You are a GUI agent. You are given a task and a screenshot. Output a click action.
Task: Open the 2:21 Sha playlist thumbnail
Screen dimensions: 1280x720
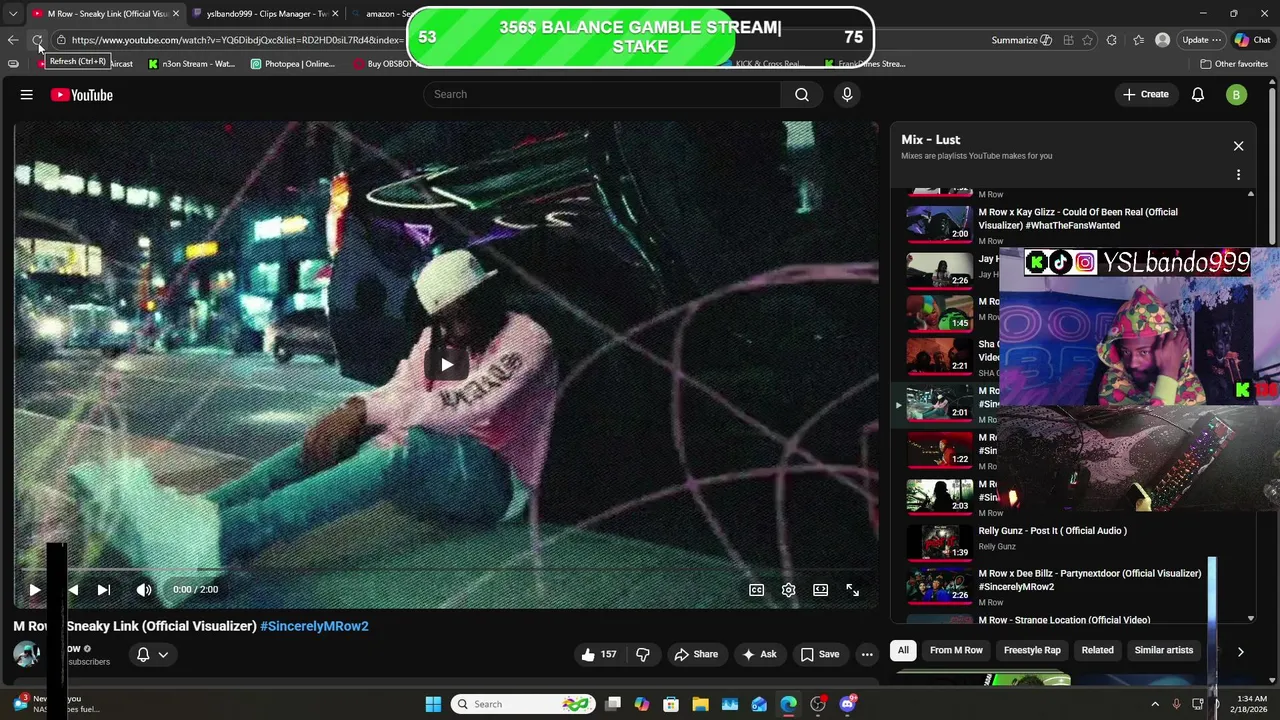[x=939, y=354]
